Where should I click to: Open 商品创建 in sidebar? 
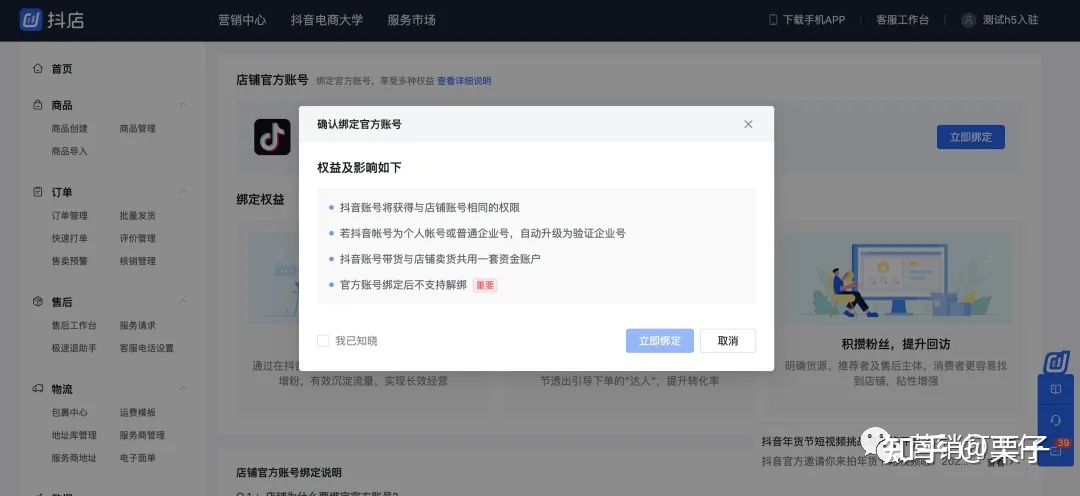pyautogui.click(x=70, y=128)
